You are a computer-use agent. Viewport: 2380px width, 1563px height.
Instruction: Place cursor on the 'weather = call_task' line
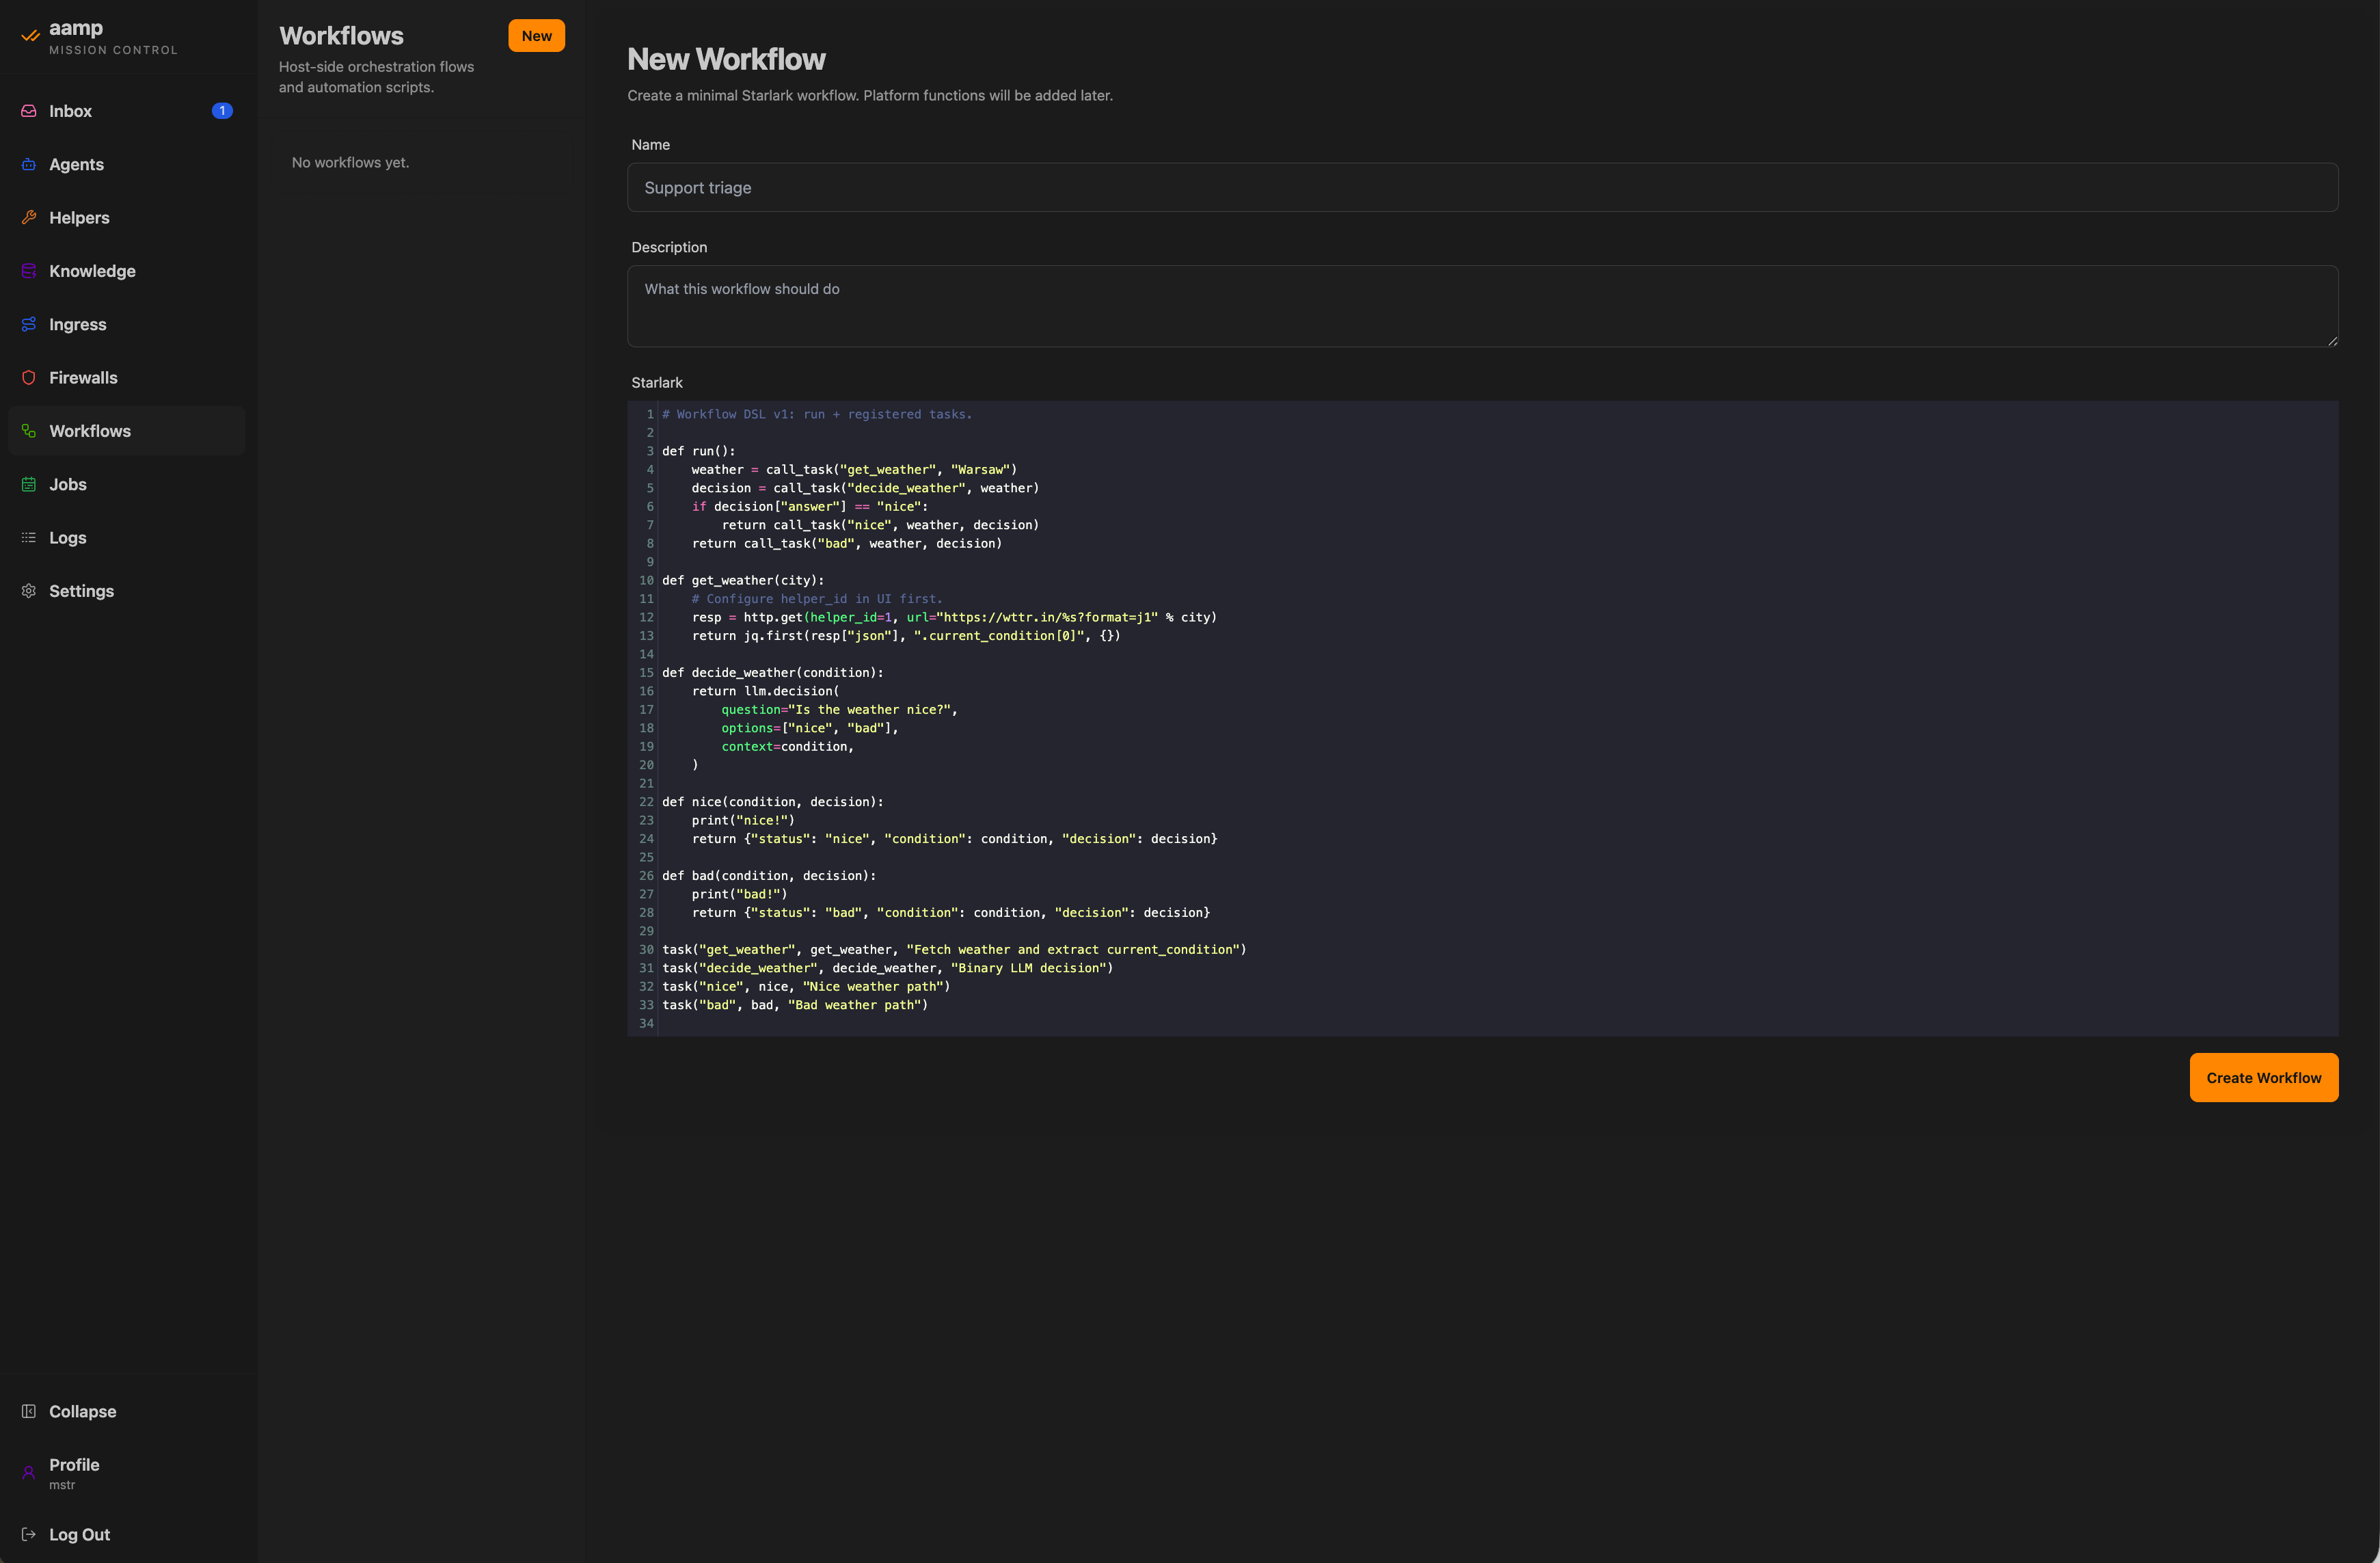click(x=854, y=469)
